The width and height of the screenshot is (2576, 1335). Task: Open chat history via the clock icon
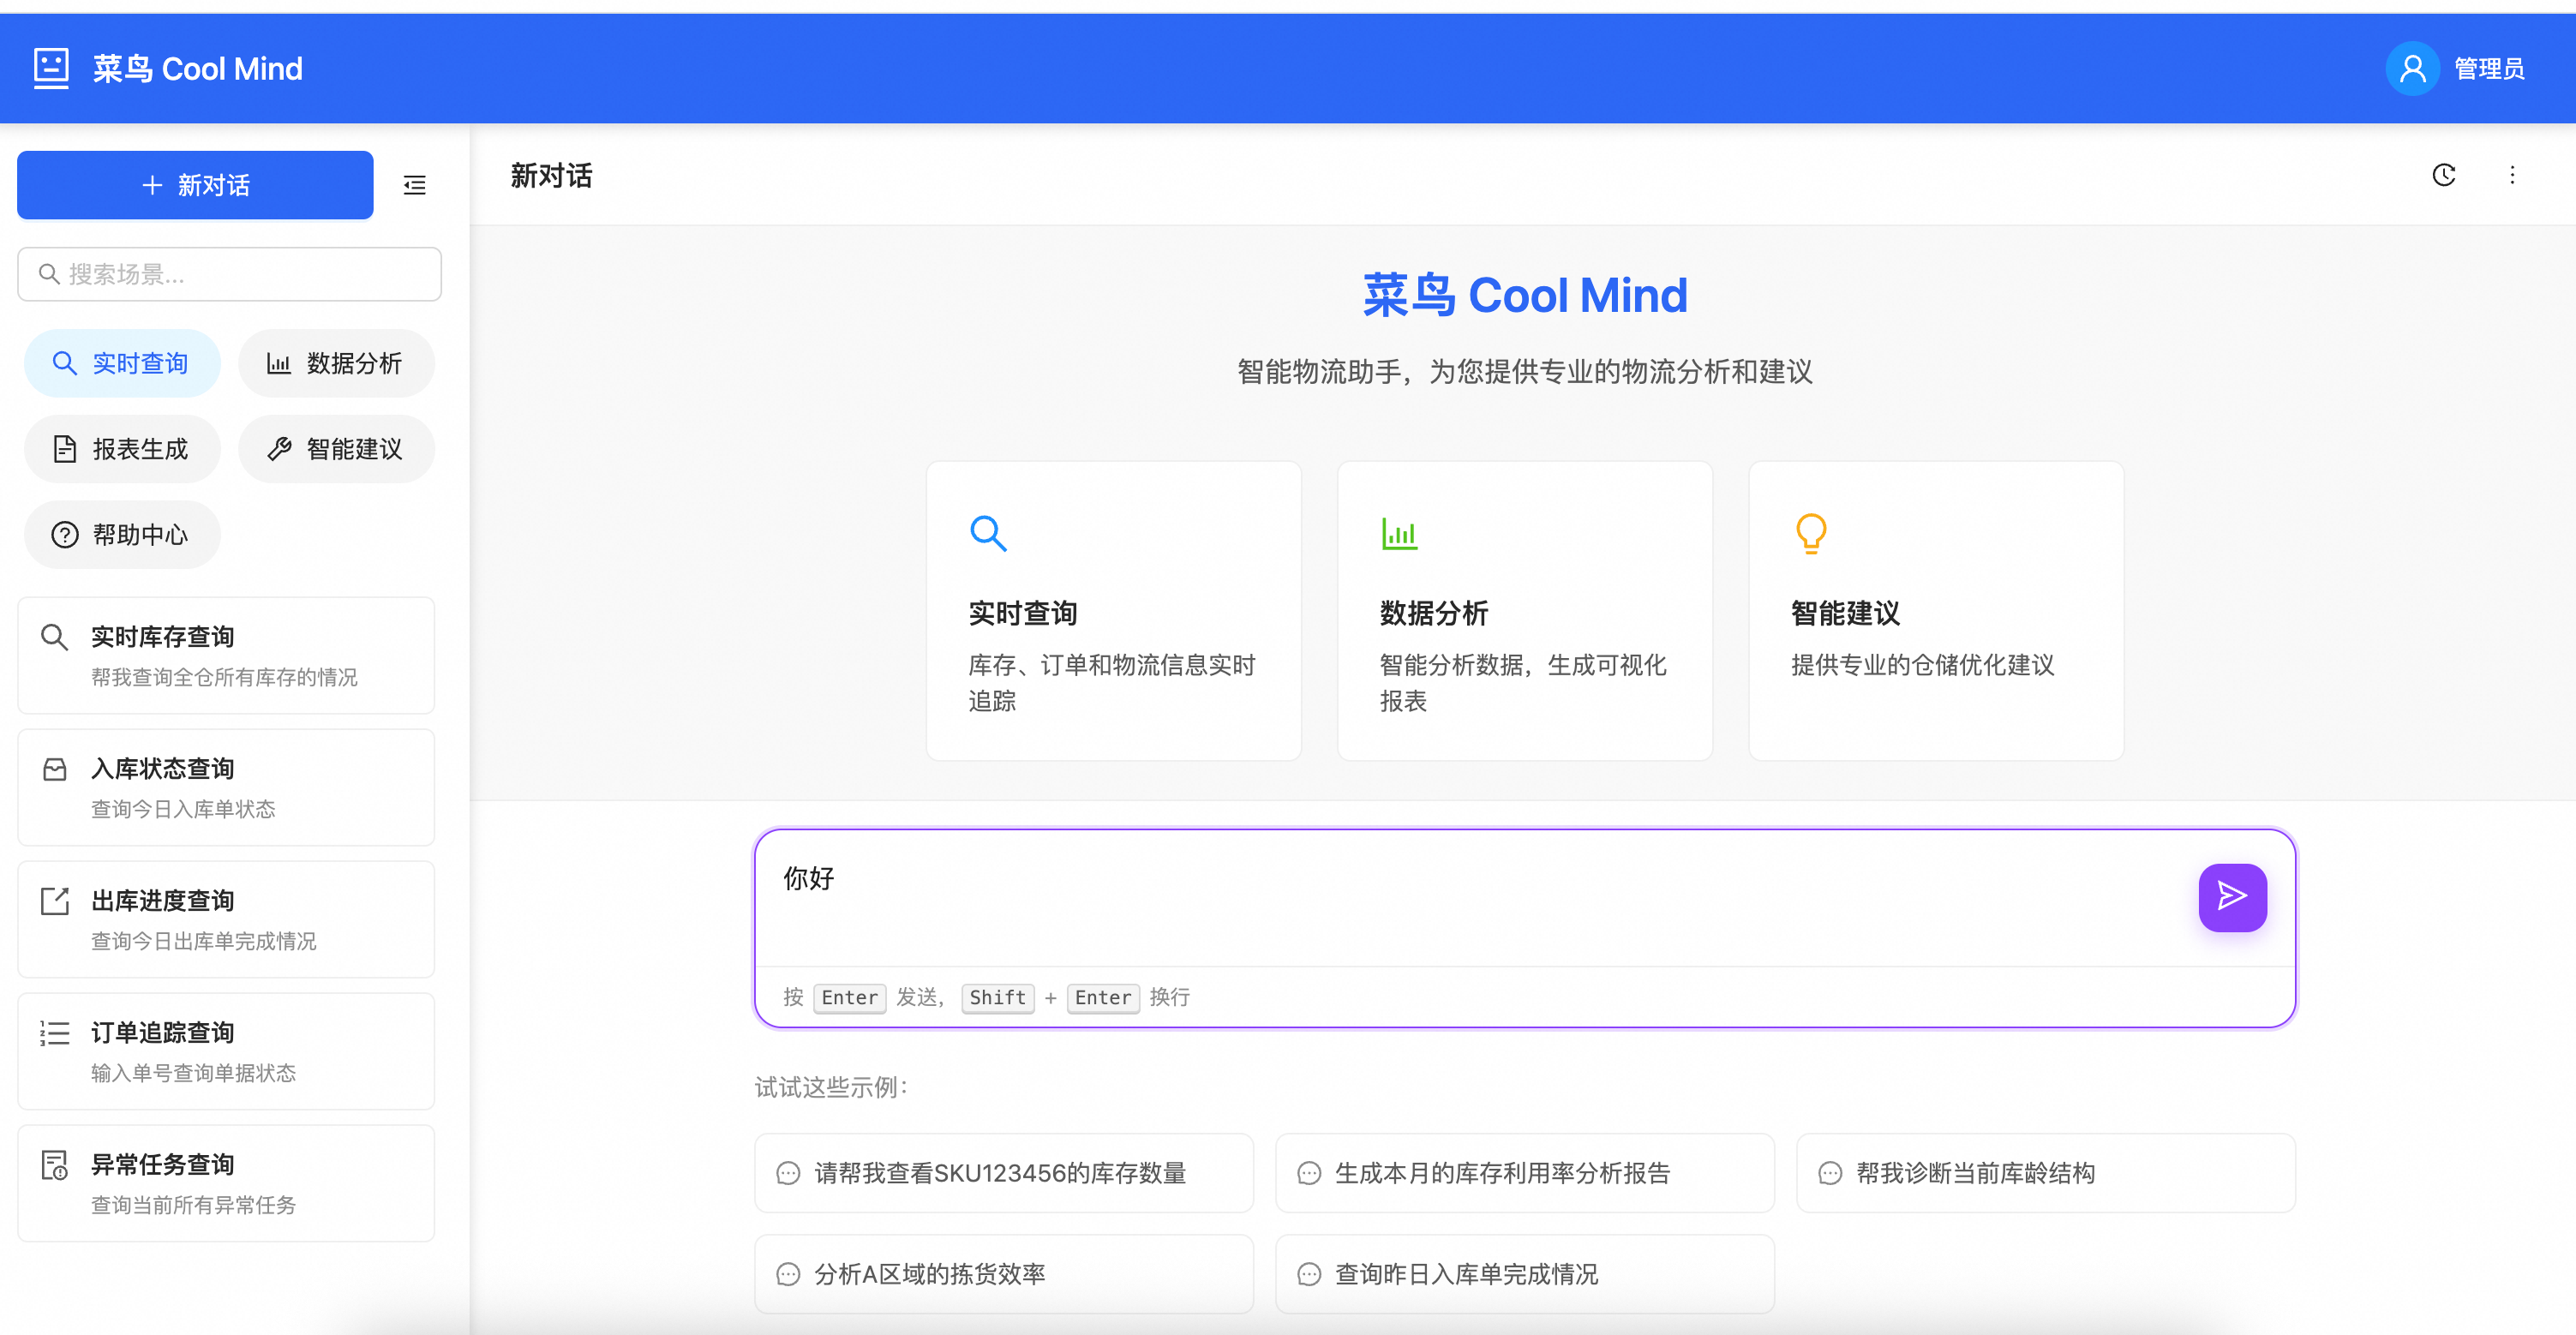coord(2444,175)
